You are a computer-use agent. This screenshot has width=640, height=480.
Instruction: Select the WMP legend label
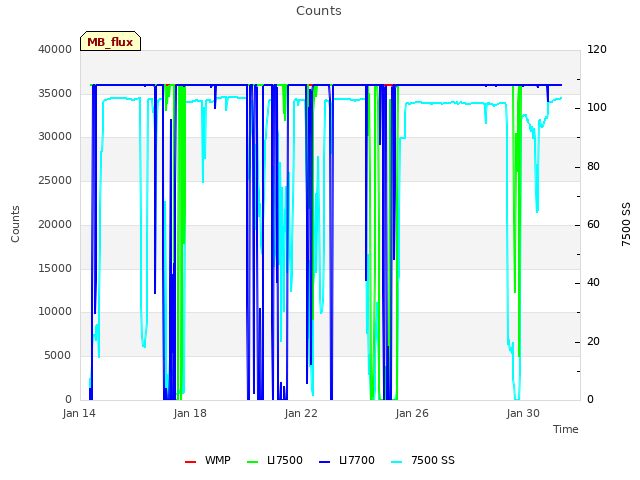pyautogui.click(x=218, y=460)
